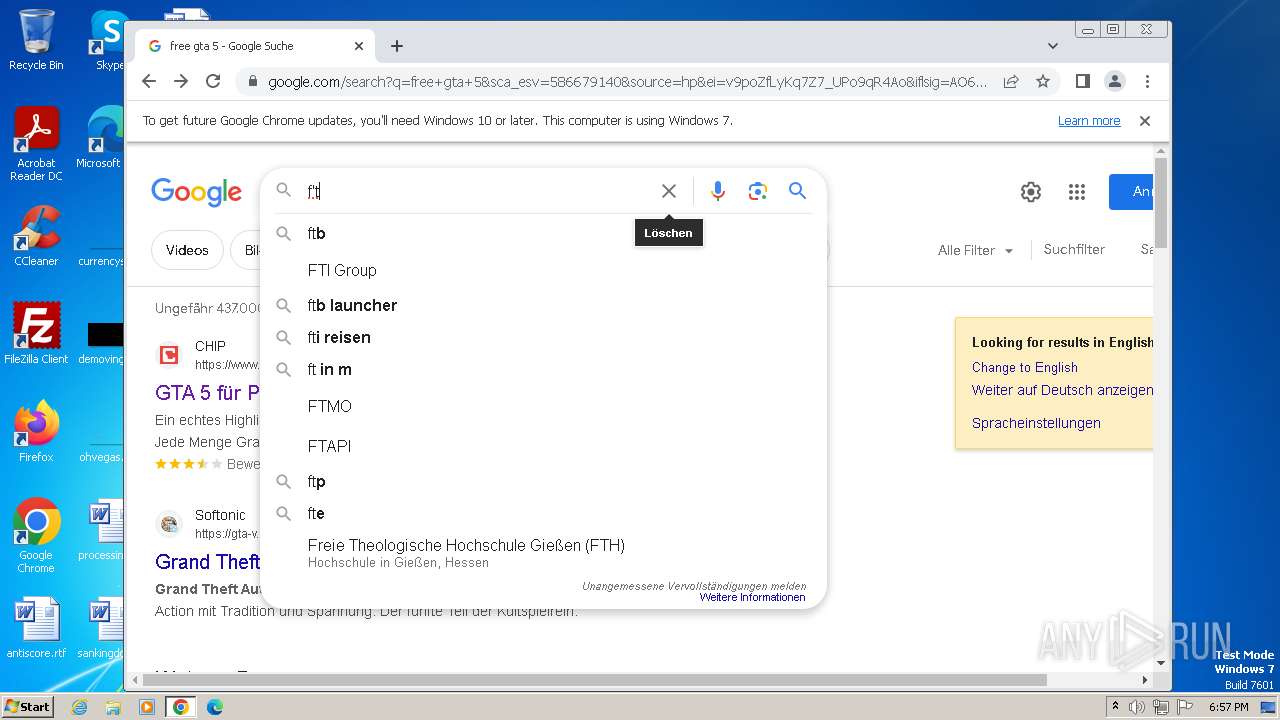This screenshot has width=1280, height=720.
Task: Click the vertical page scrollbar
Action: click(1160, 202)
